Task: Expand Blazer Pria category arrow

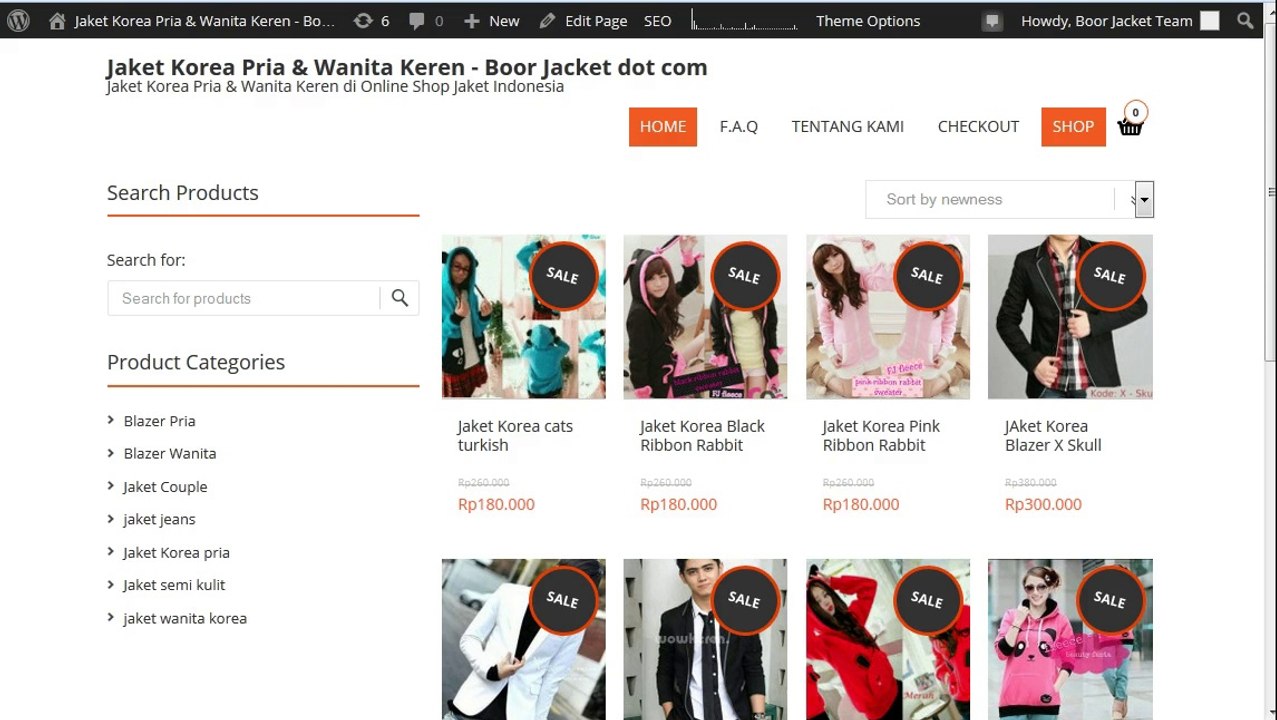Action: coord(111,420)
